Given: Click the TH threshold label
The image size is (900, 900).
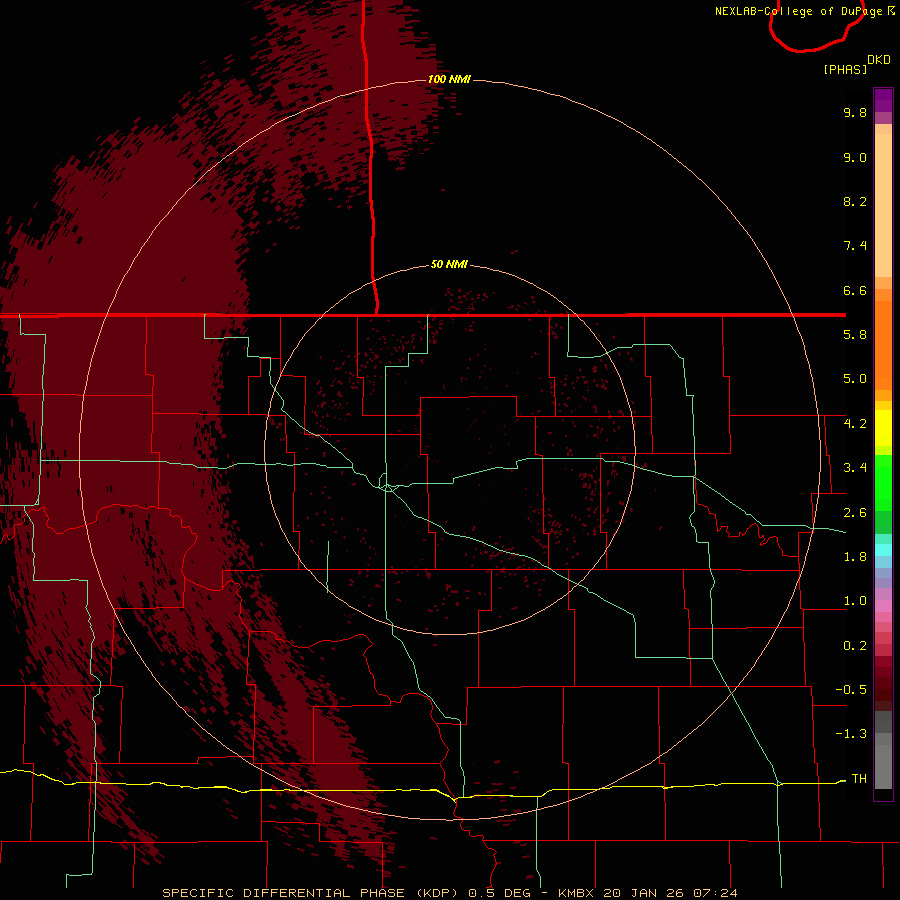Looking at the screenshot, I should coord(859,779).
